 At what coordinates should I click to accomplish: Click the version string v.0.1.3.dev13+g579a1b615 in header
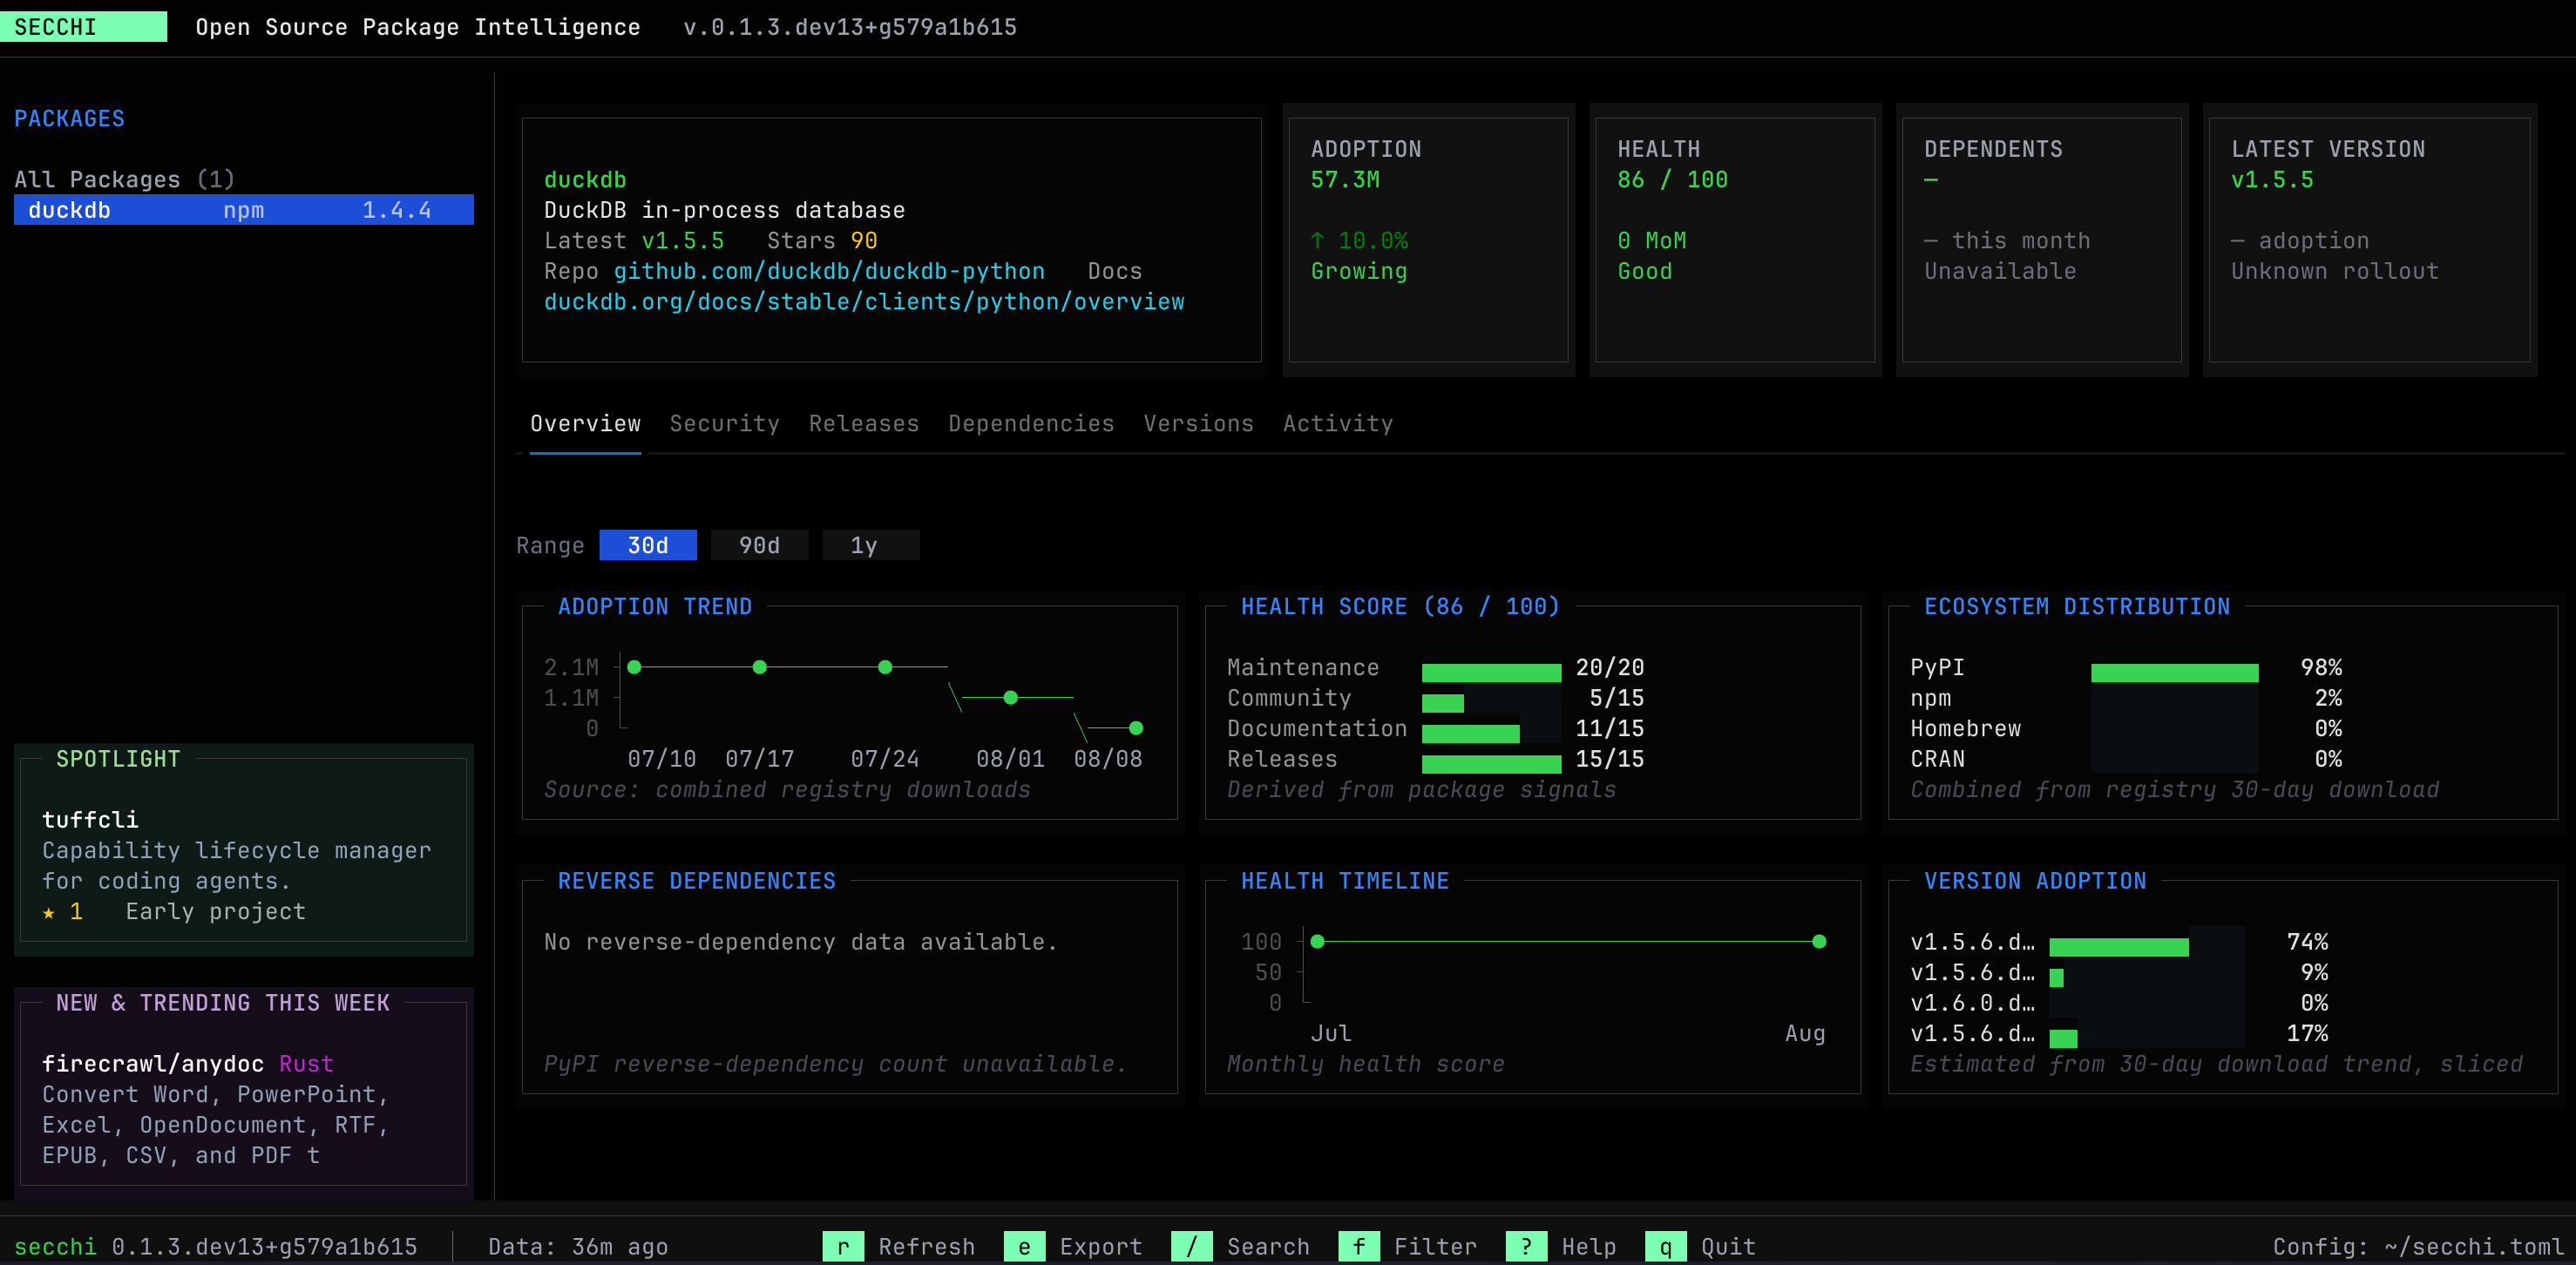pos(849,27)
